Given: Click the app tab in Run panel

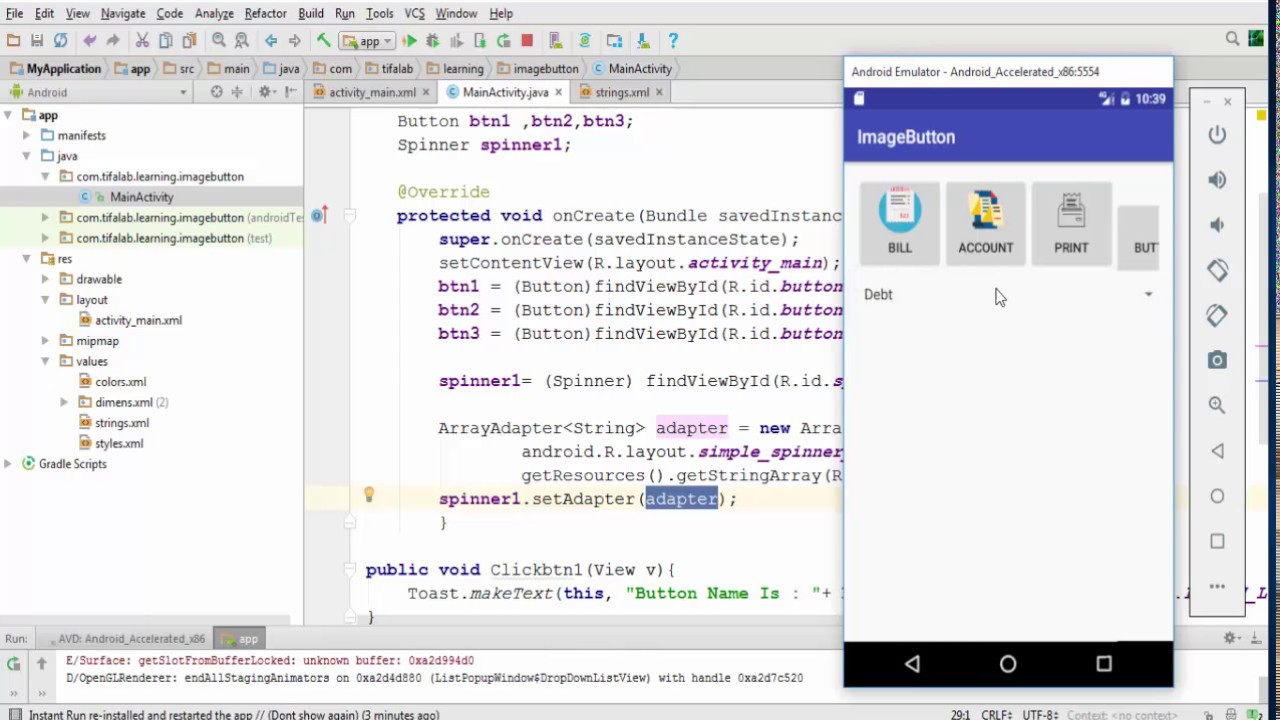Looking at the screenshot, I should pos(240,638).
